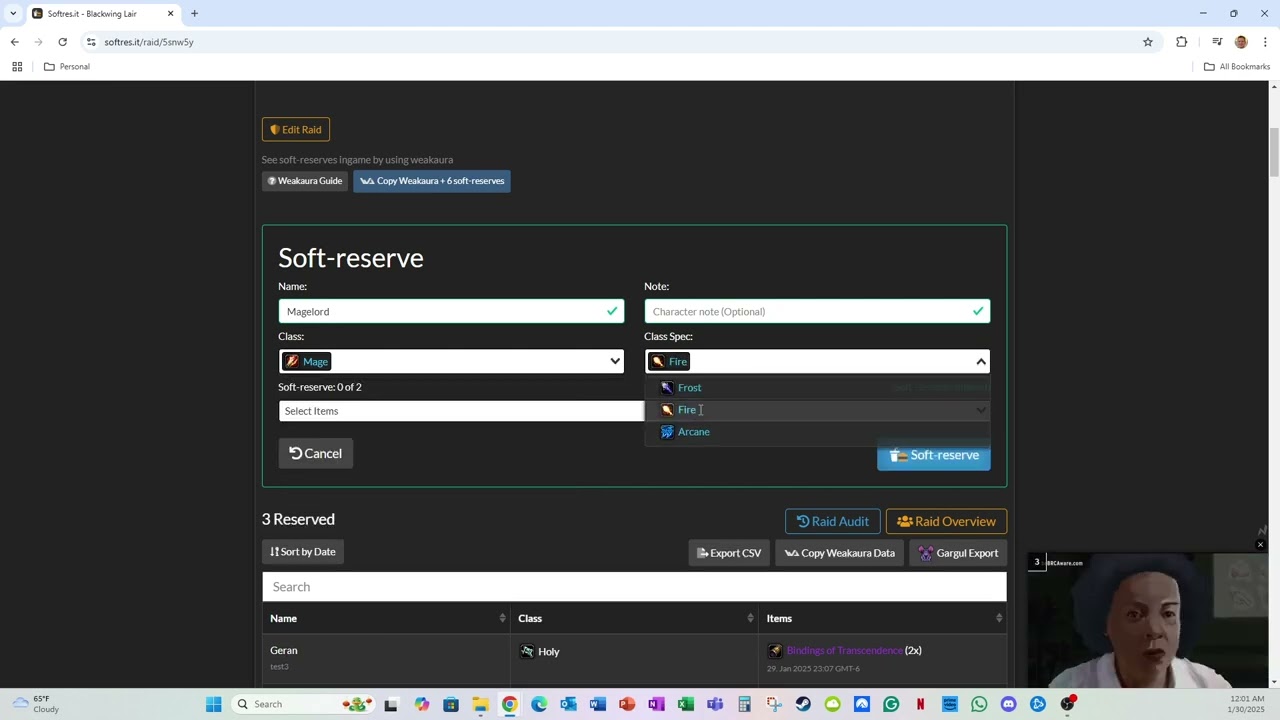Click the Mage class icon
Screen dimensions: 1280x720
pos(292,361)
